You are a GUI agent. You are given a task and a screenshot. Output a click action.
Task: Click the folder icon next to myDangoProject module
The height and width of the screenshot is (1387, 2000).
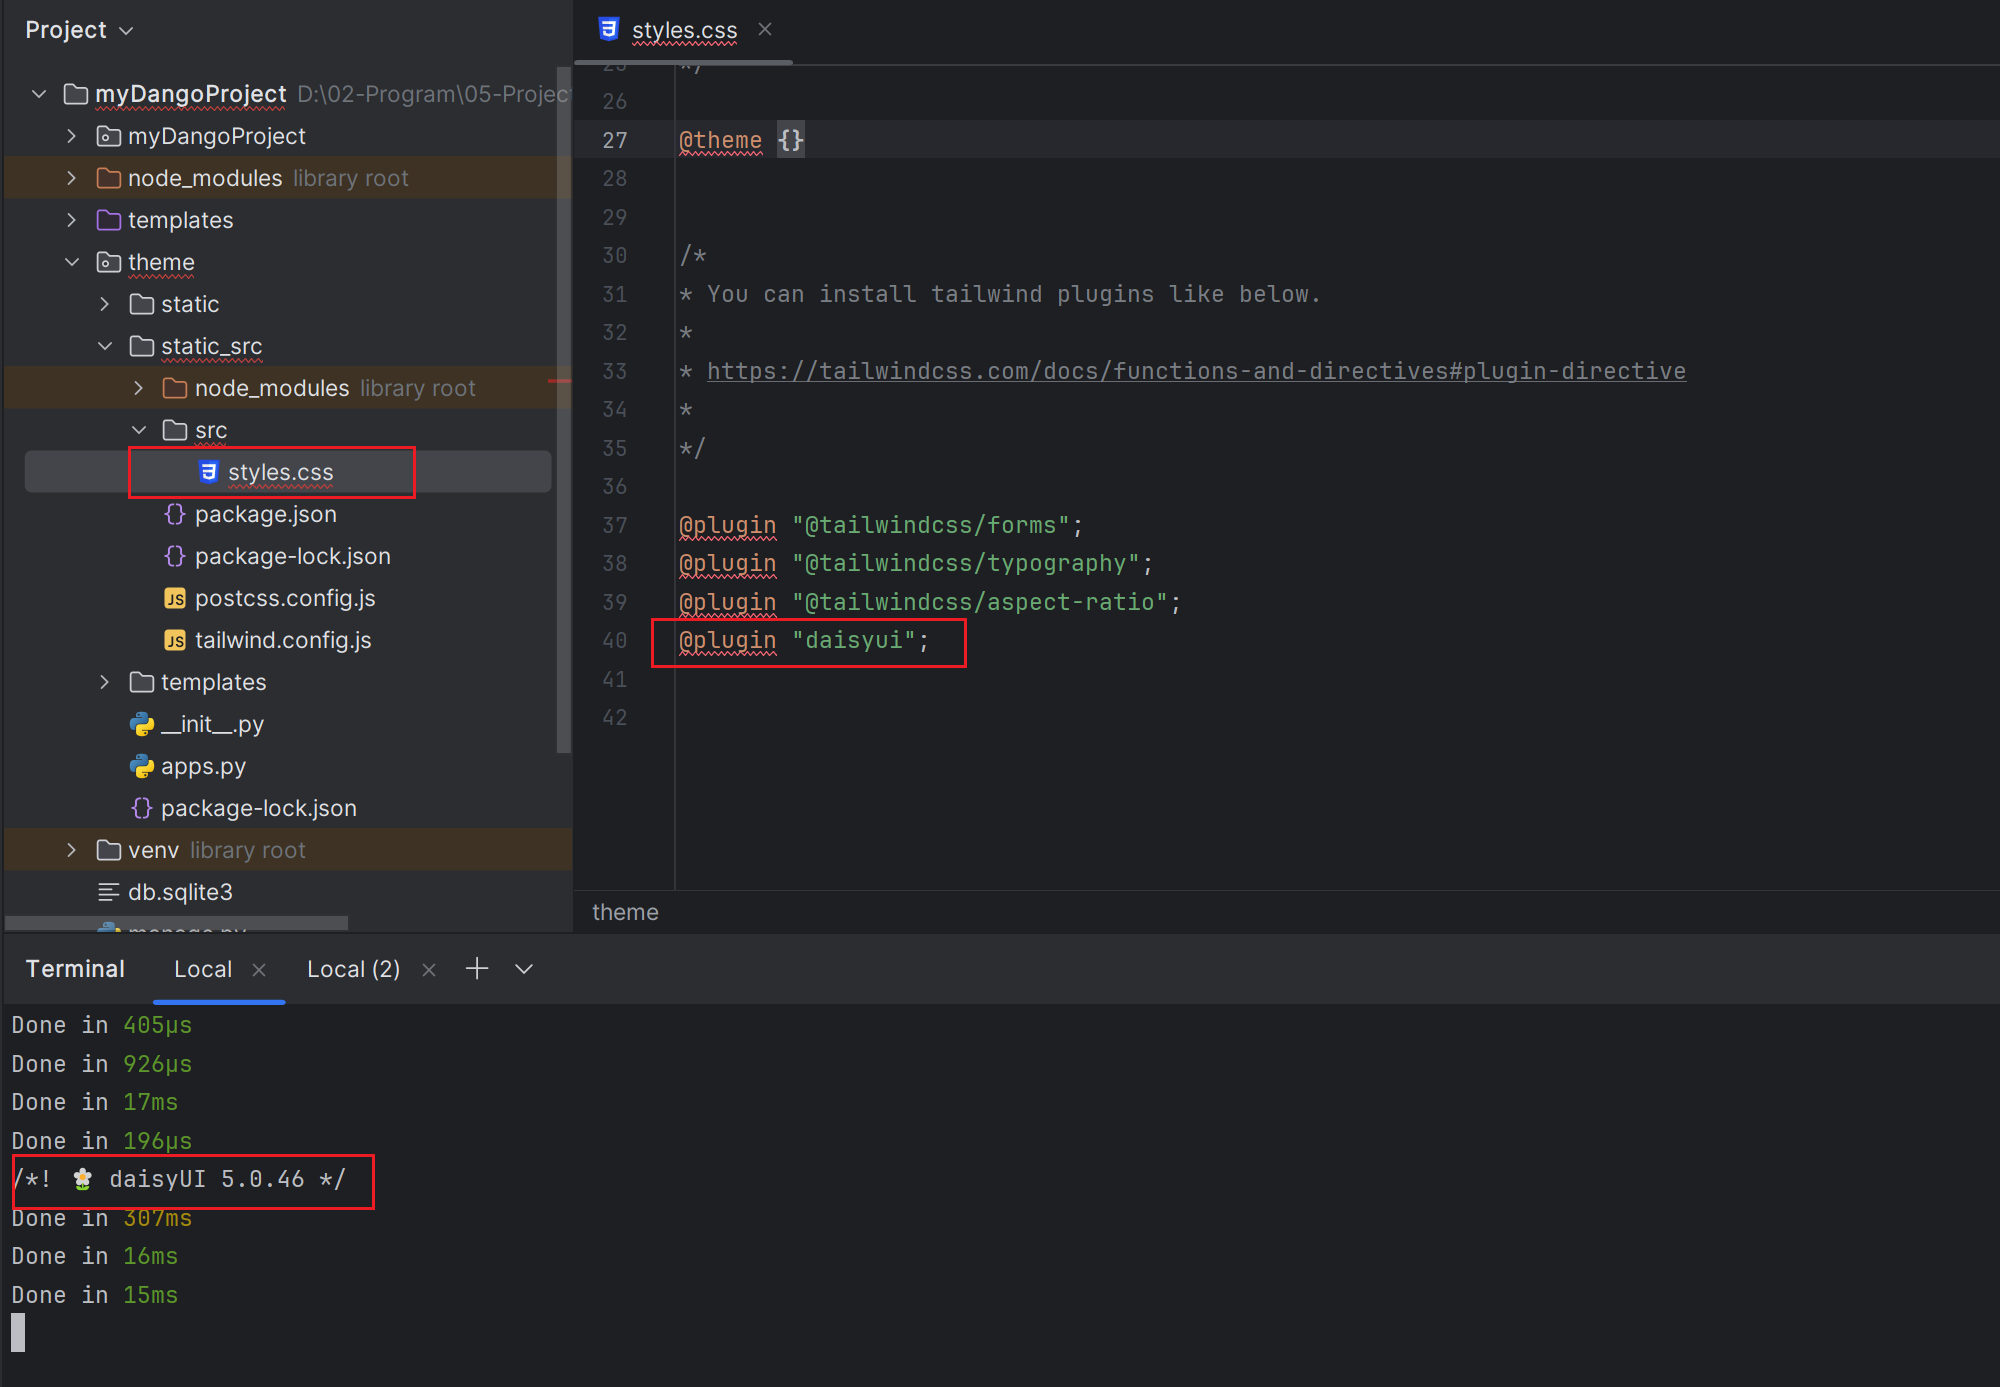pos(107,135)
